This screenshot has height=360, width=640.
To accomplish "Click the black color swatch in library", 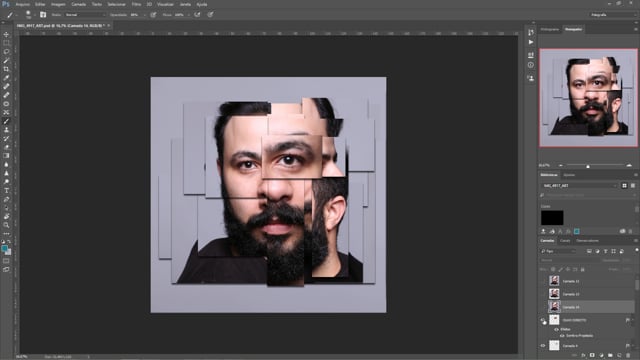I will point(552,218).
